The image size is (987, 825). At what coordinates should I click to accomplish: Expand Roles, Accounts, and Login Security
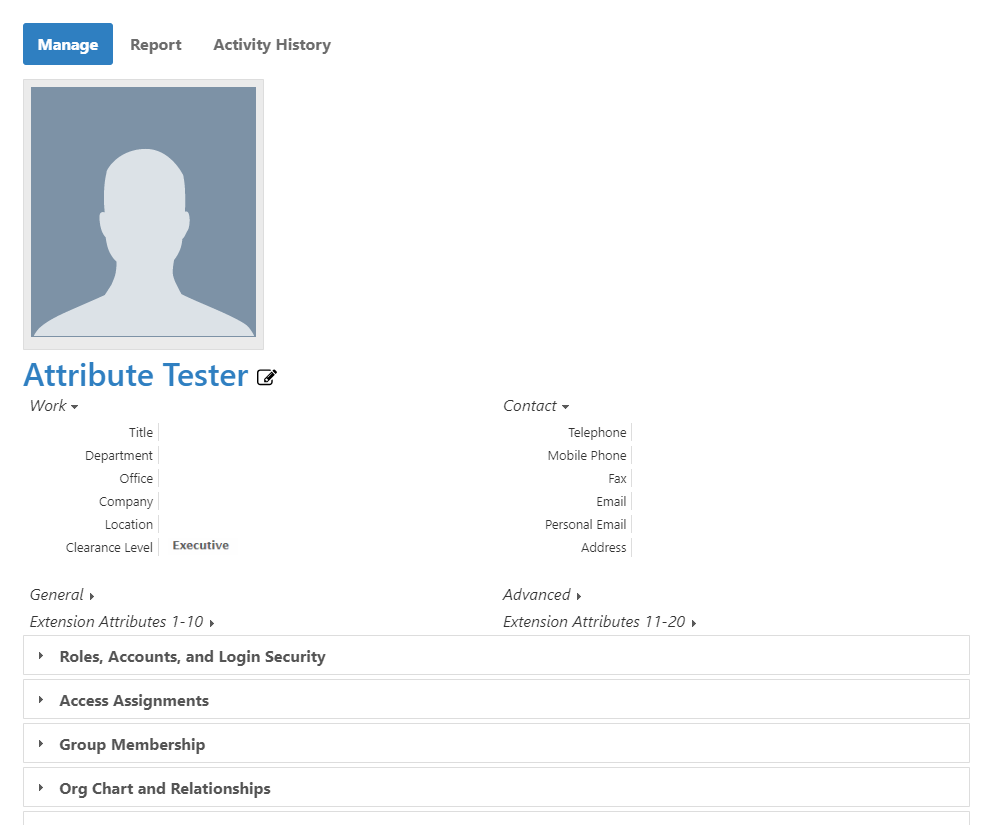pos(192,656)
